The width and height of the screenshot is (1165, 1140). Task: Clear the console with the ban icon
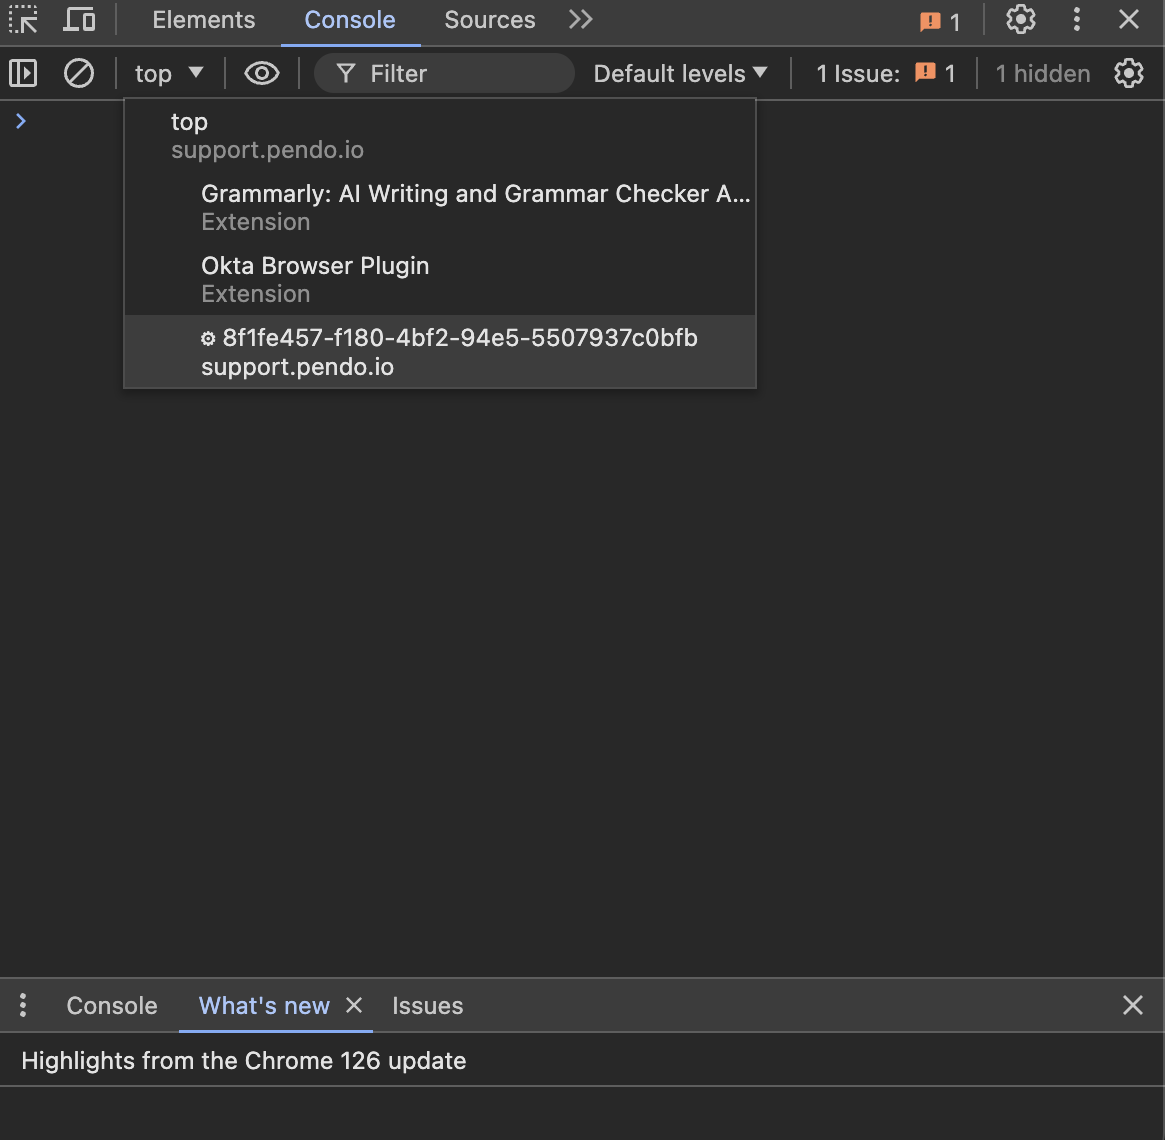click(x=79, y=74)
